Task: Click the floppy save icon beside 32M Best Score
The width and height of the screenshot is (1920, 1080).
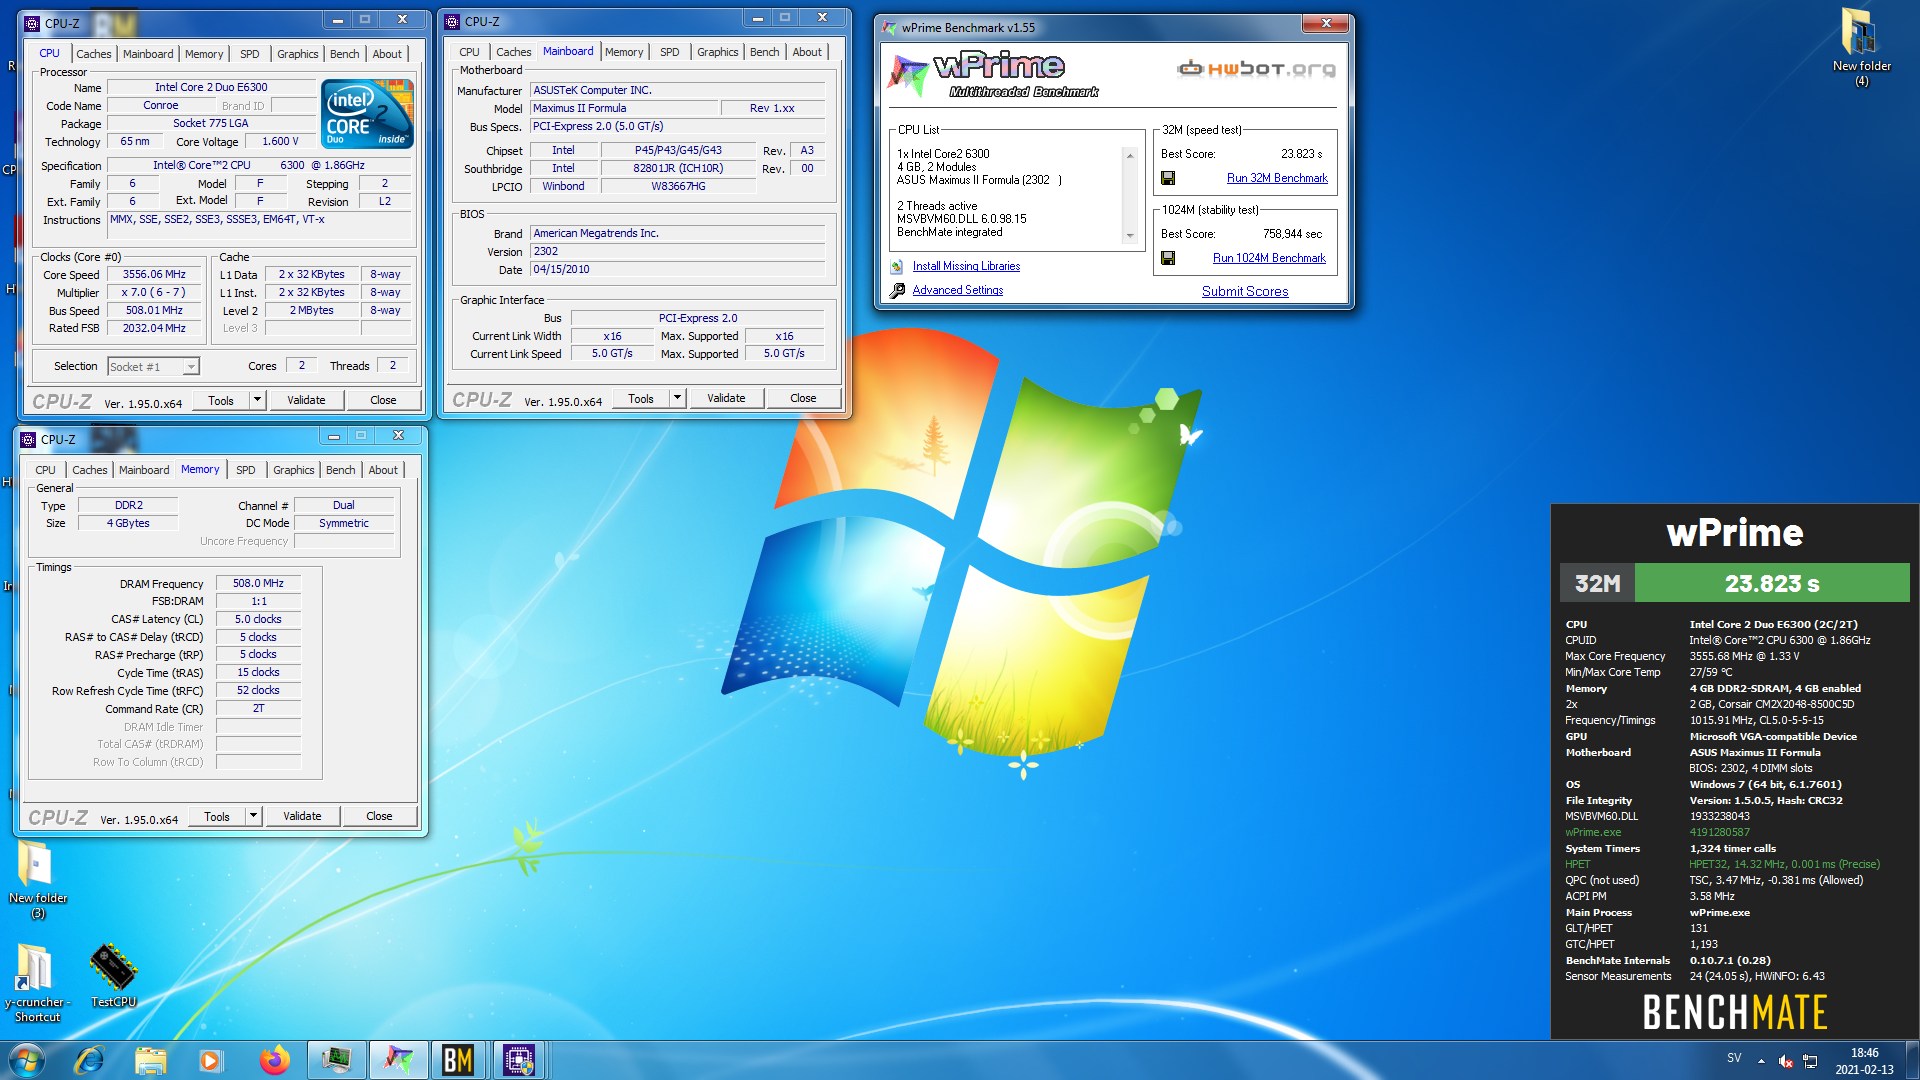Action: click(1167, 178)
